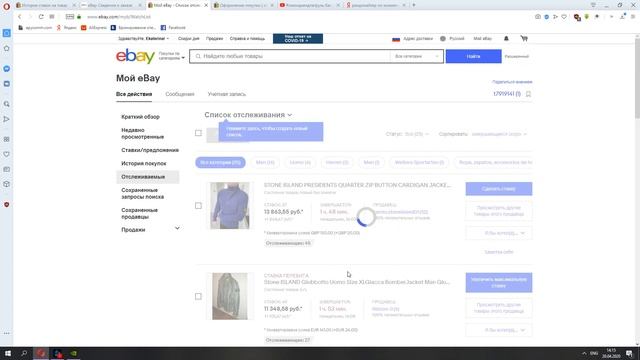Open Opera sidebar home icon
This screenshot has height=360, width=640.
point(7,48)
